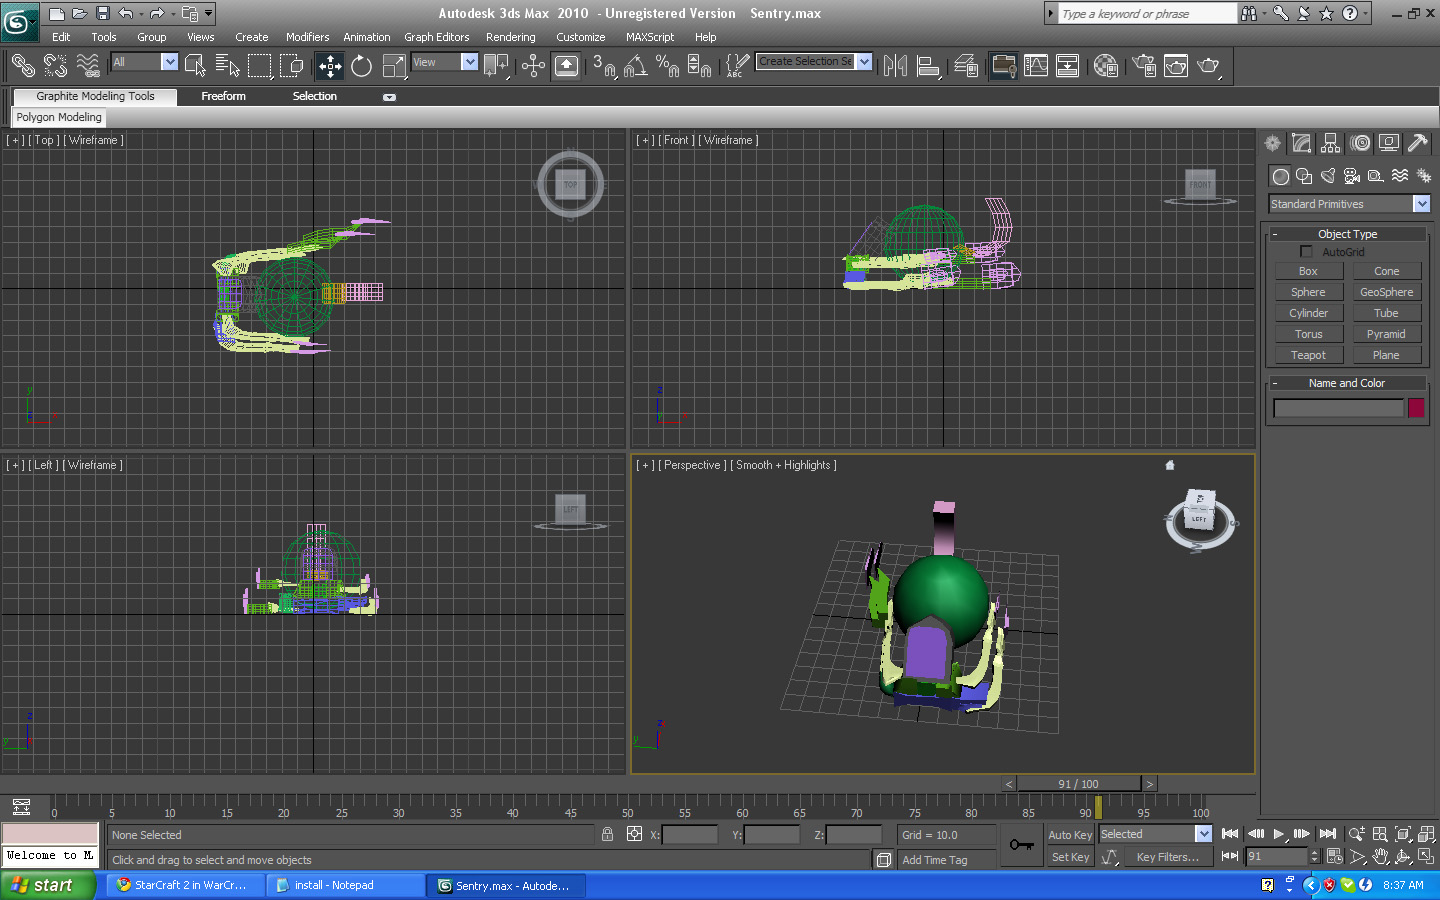1440x900 pixels.
Task: Open Curve Editor
Action: 1036,66
